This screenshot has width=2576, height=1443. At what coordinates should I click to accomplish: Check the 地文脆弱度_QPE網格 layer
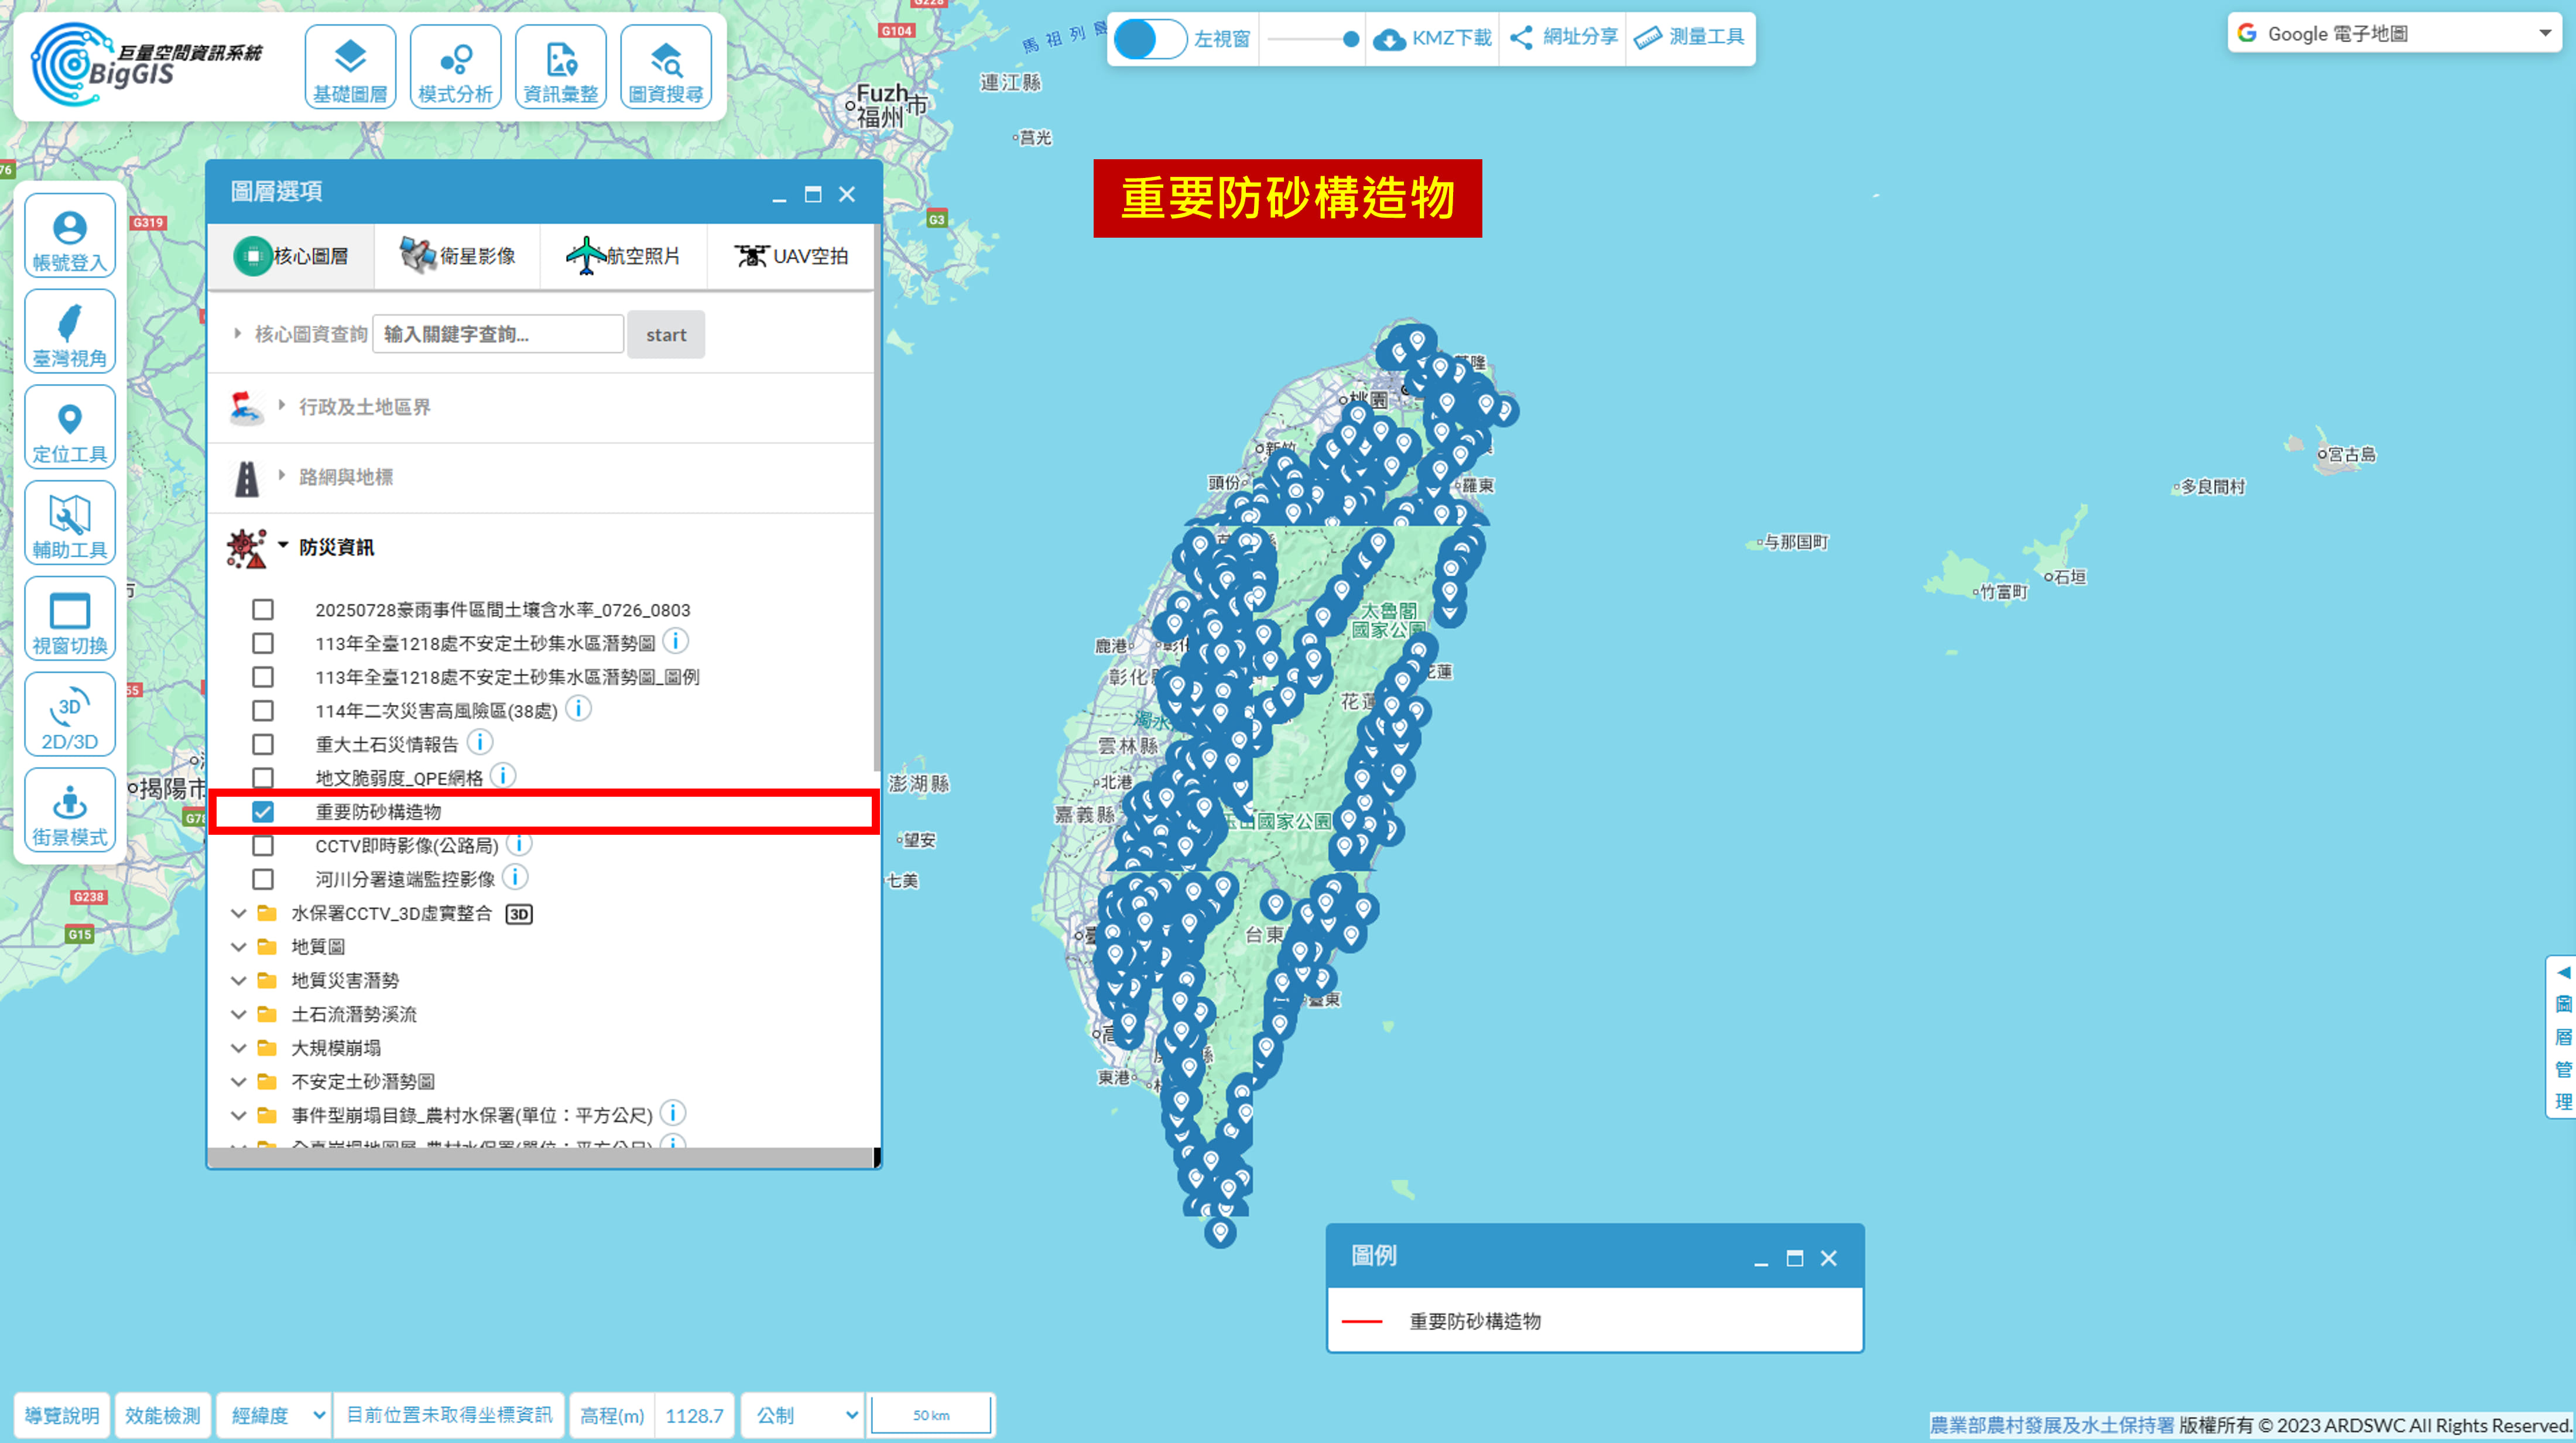(x=263, y=778)
